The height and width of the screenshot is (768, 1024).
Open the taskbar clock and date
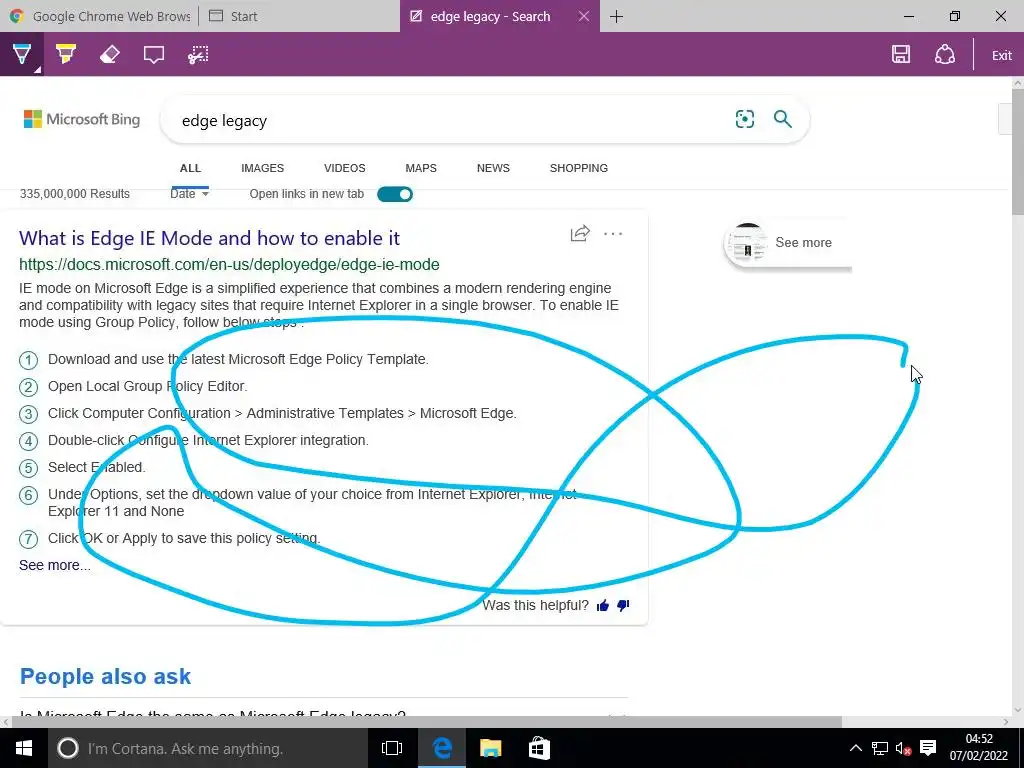[x=979, y=748]
